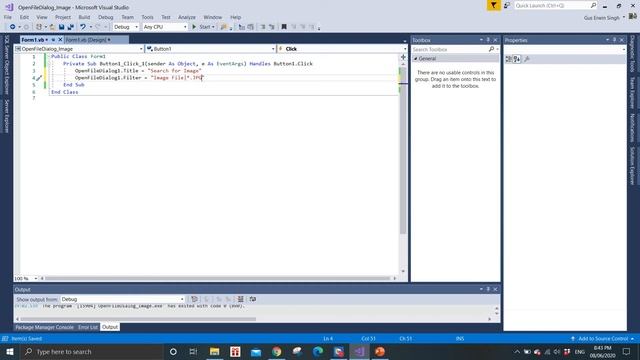The height and width of the screenshot is (360, 640).
Task: Click the New Project toolbar icon
Action: (x=39, y=27)
